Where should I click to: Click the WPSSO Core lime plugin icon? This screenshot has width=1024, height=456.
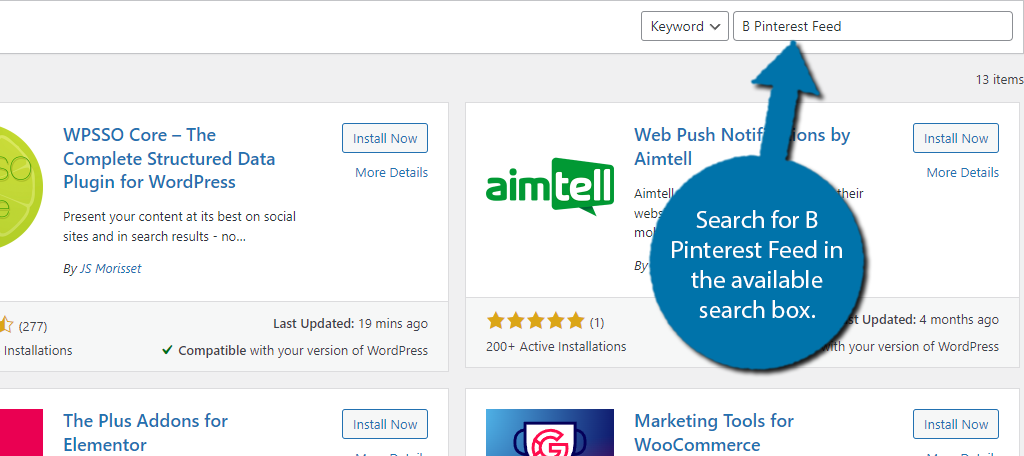coord(20,186)
